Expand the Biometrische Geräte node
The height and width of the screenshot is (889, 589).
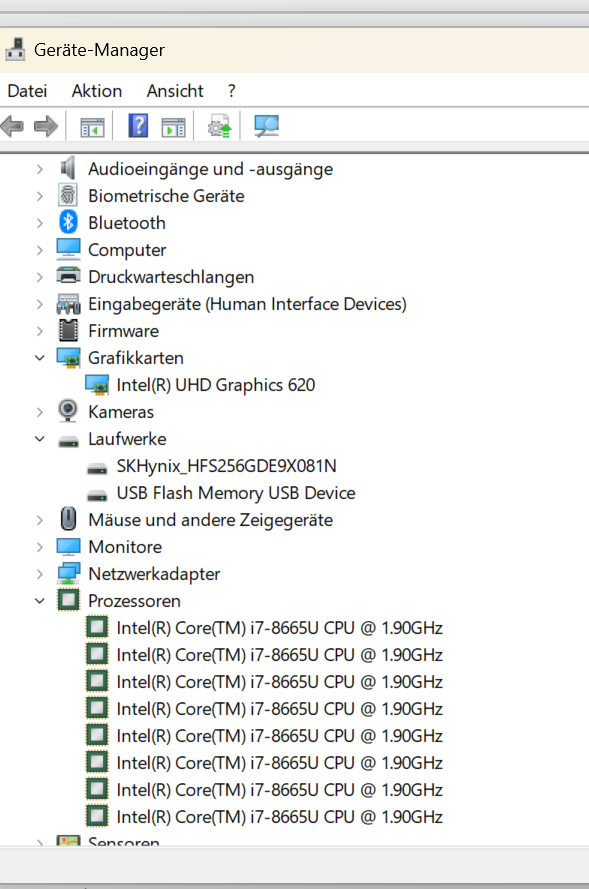tap(39, 196)
